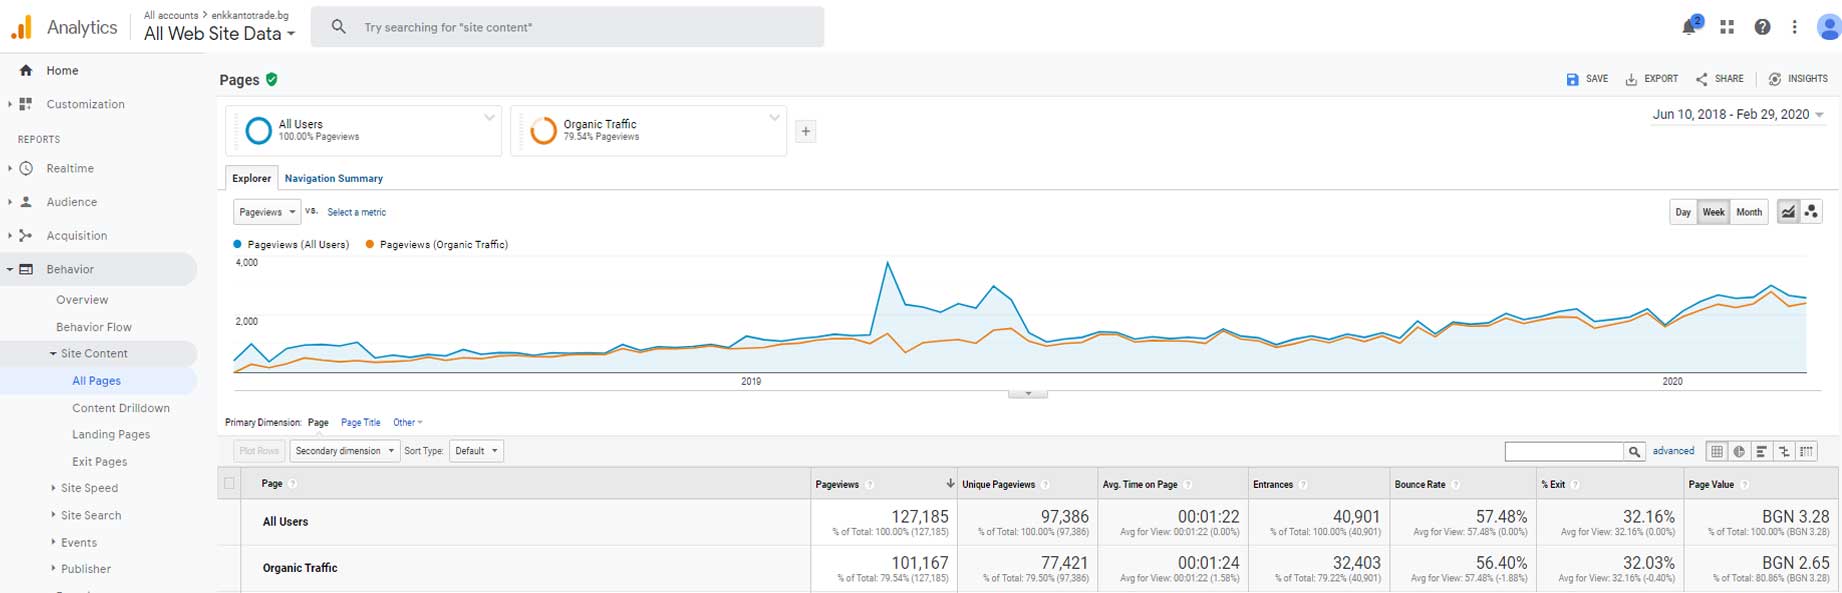Open the notifications bell
Viewport: 1842px width, 593px height.
[x=1690, y=27]
